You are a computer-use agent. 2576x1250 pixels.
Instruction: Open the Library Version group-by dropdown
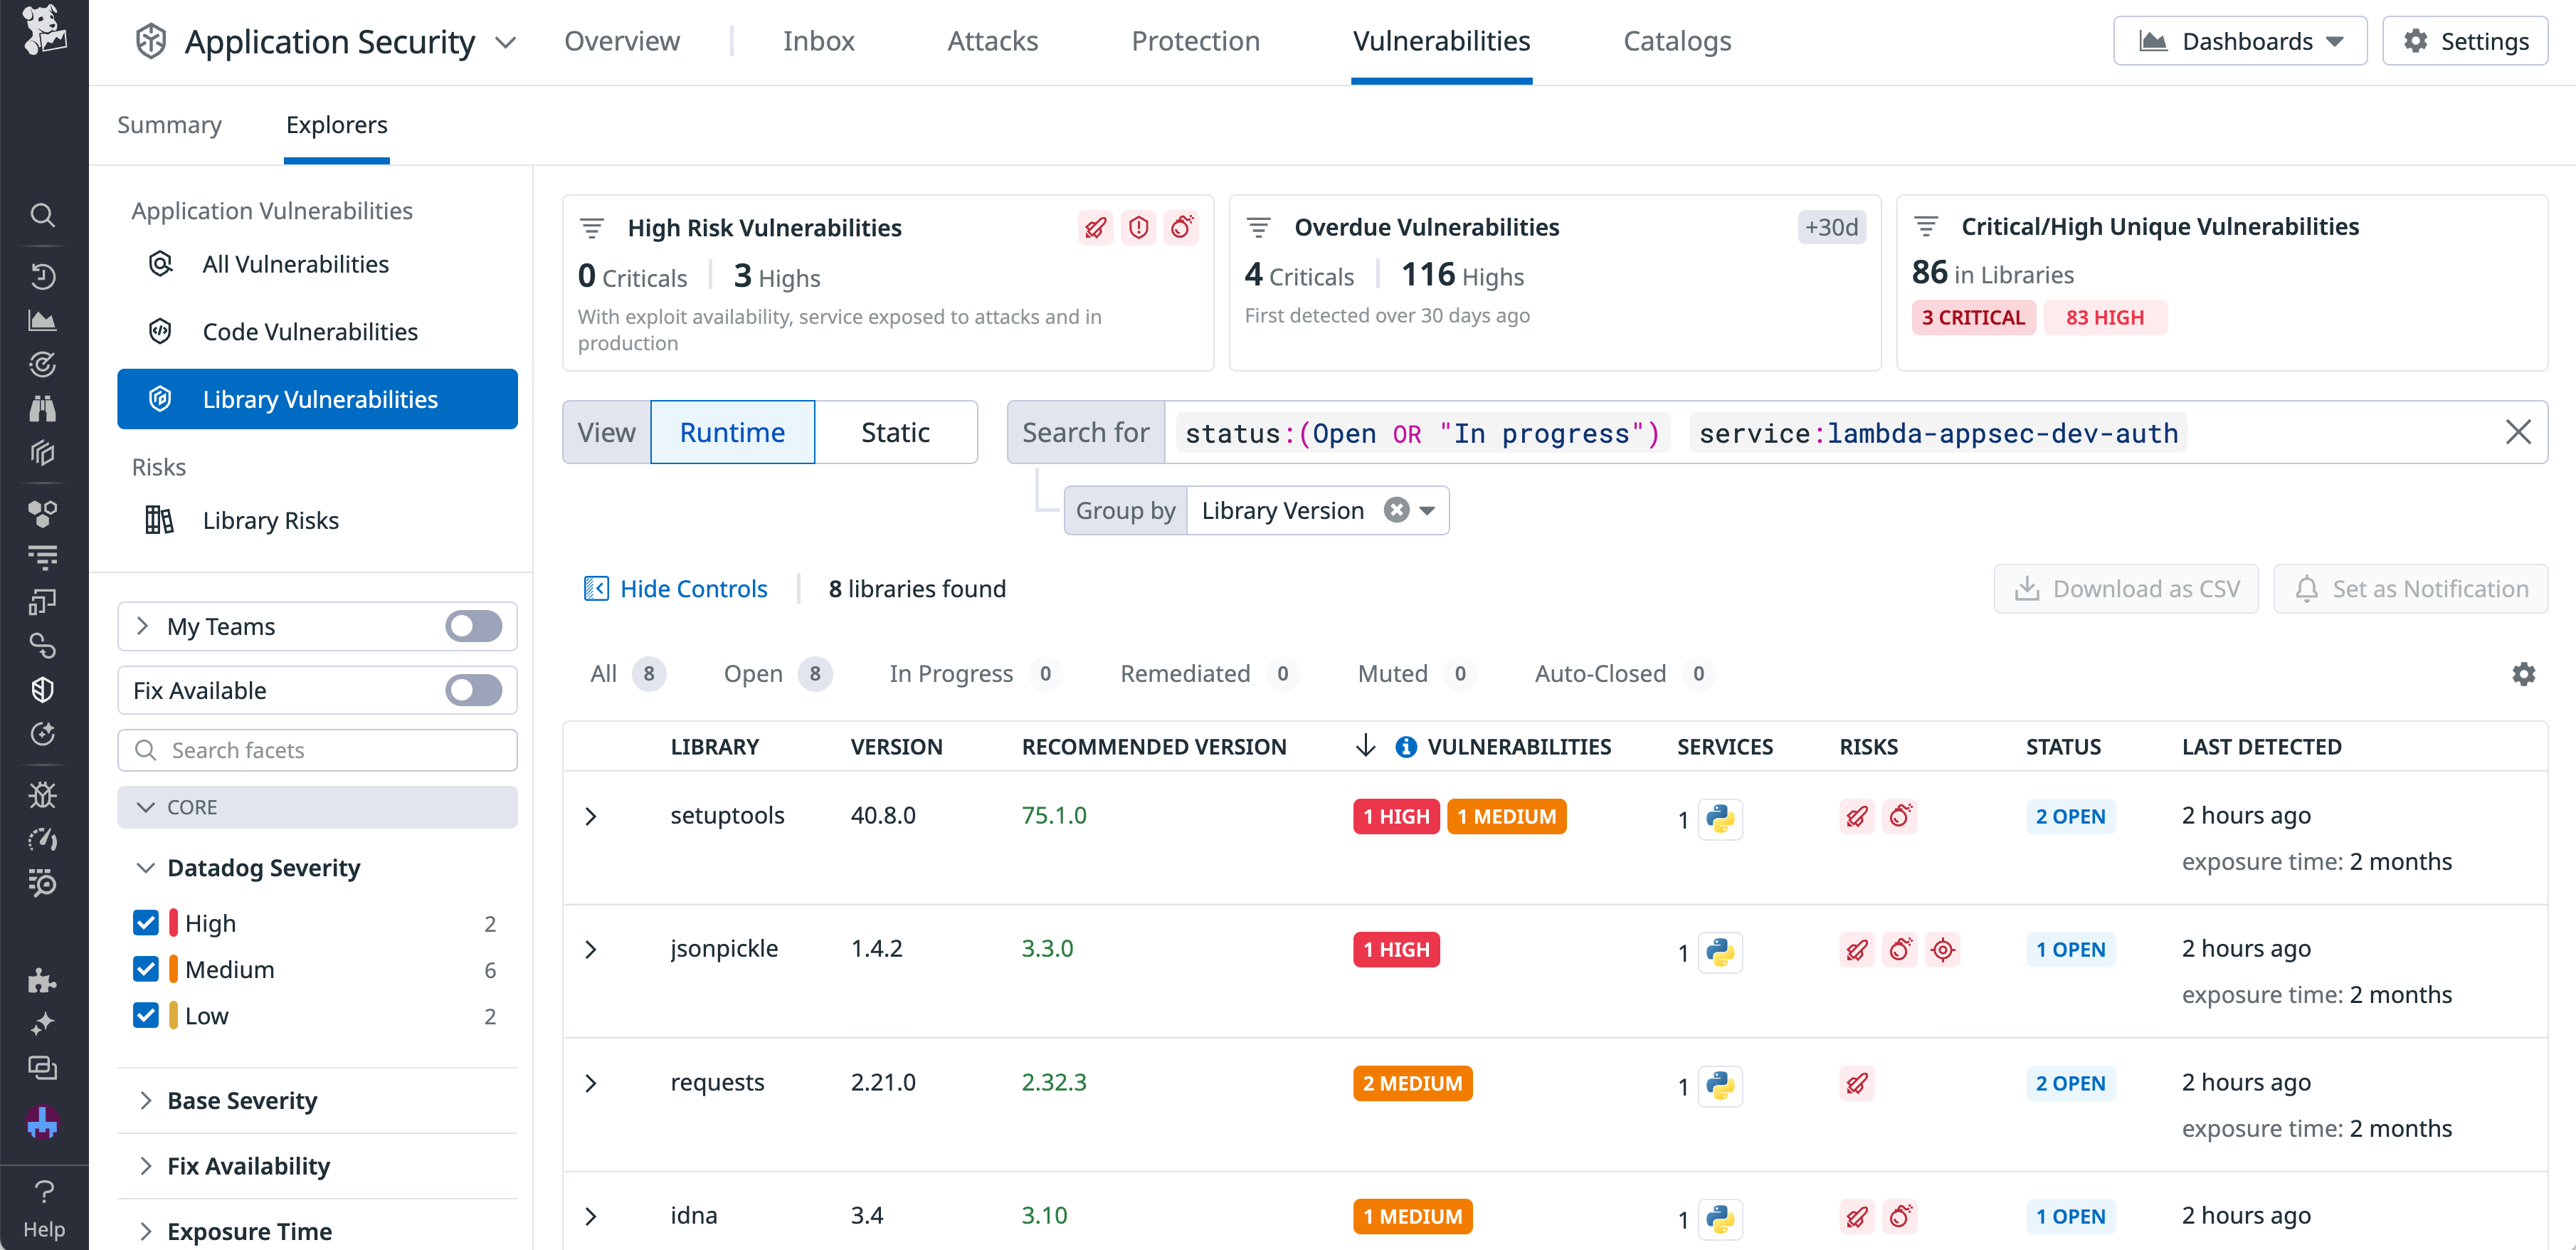click(1426, 510)
